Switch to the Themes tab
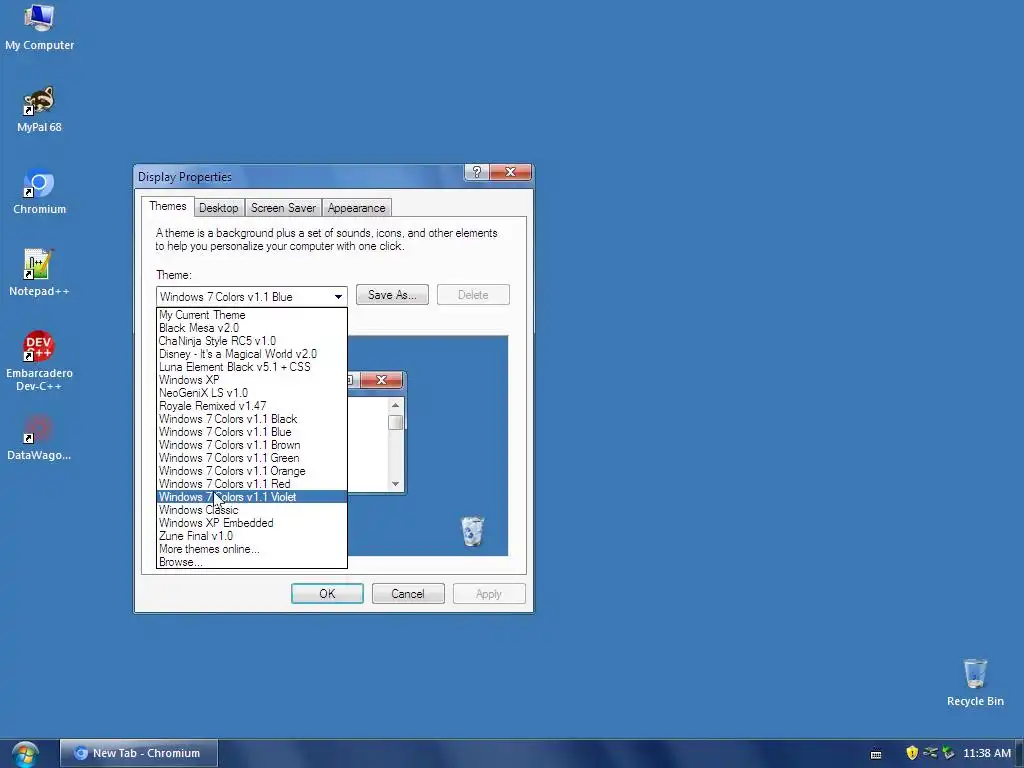The width and height of the screenshot is (1024, 768). tap(168, 206)
